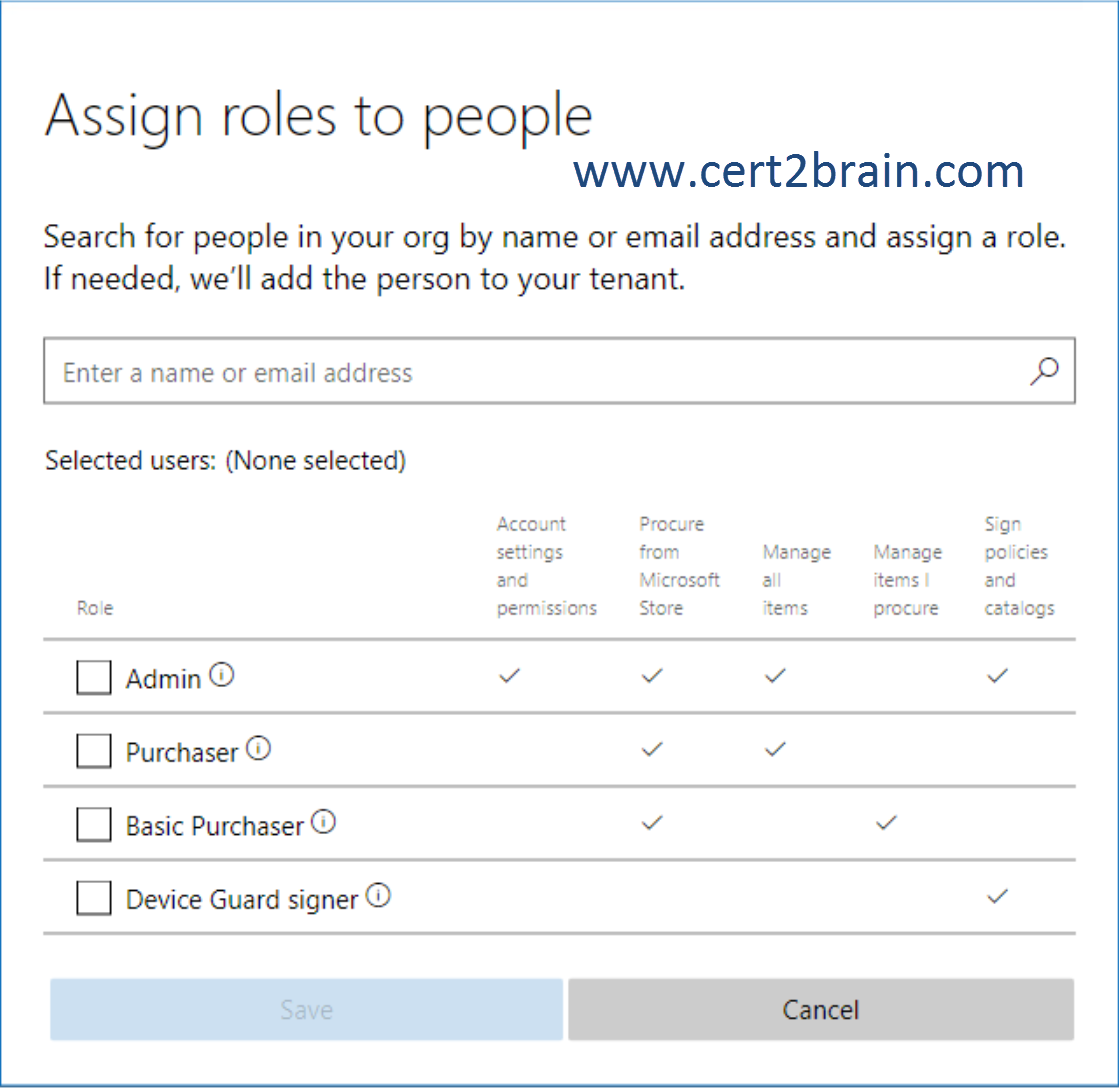Click Device Guard signer's sign policies checkmark

(x=997, y=896)
